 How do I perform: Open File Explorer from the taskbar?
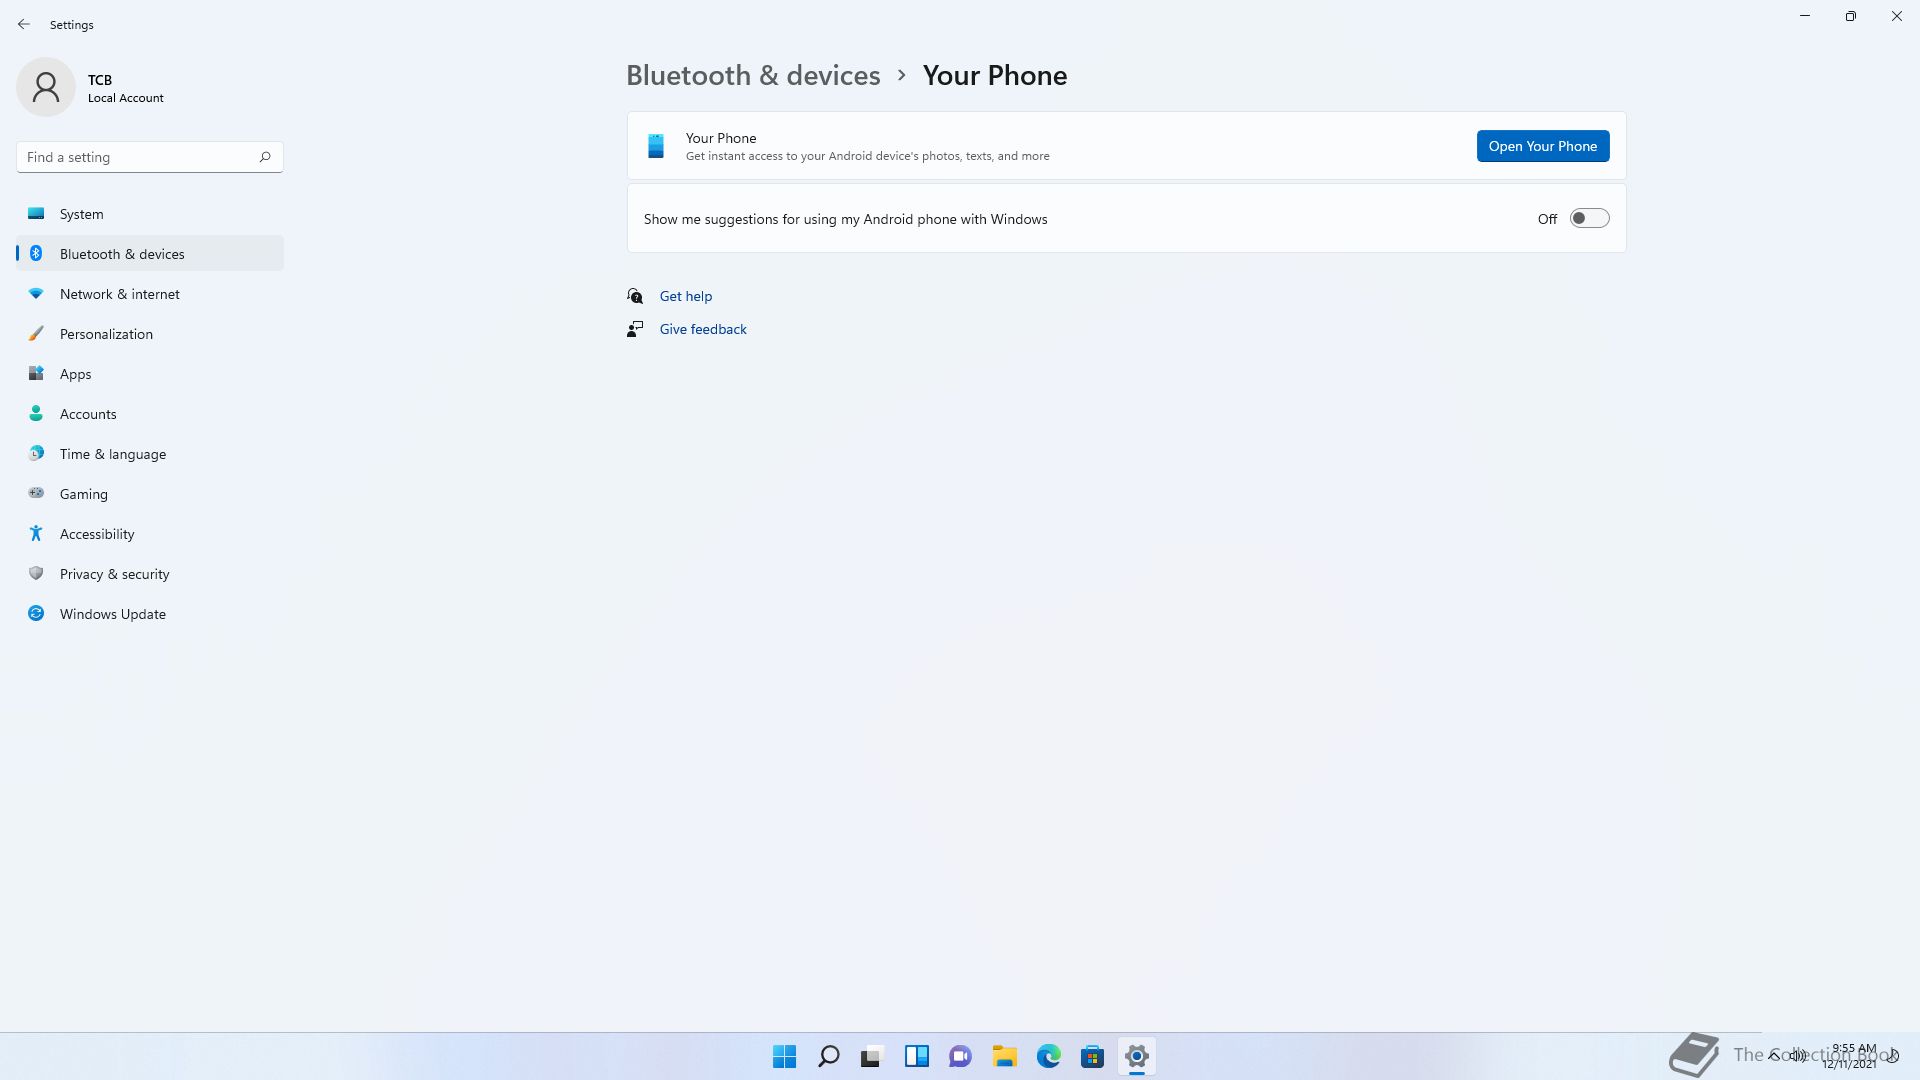coord(1005,1056)
